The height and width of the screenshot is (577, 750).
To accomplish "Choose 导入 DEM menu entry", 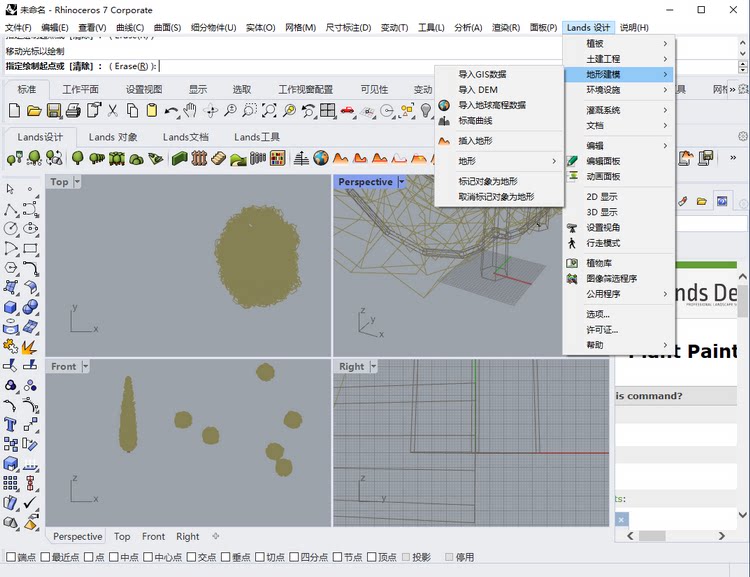I will click(499, 89).
